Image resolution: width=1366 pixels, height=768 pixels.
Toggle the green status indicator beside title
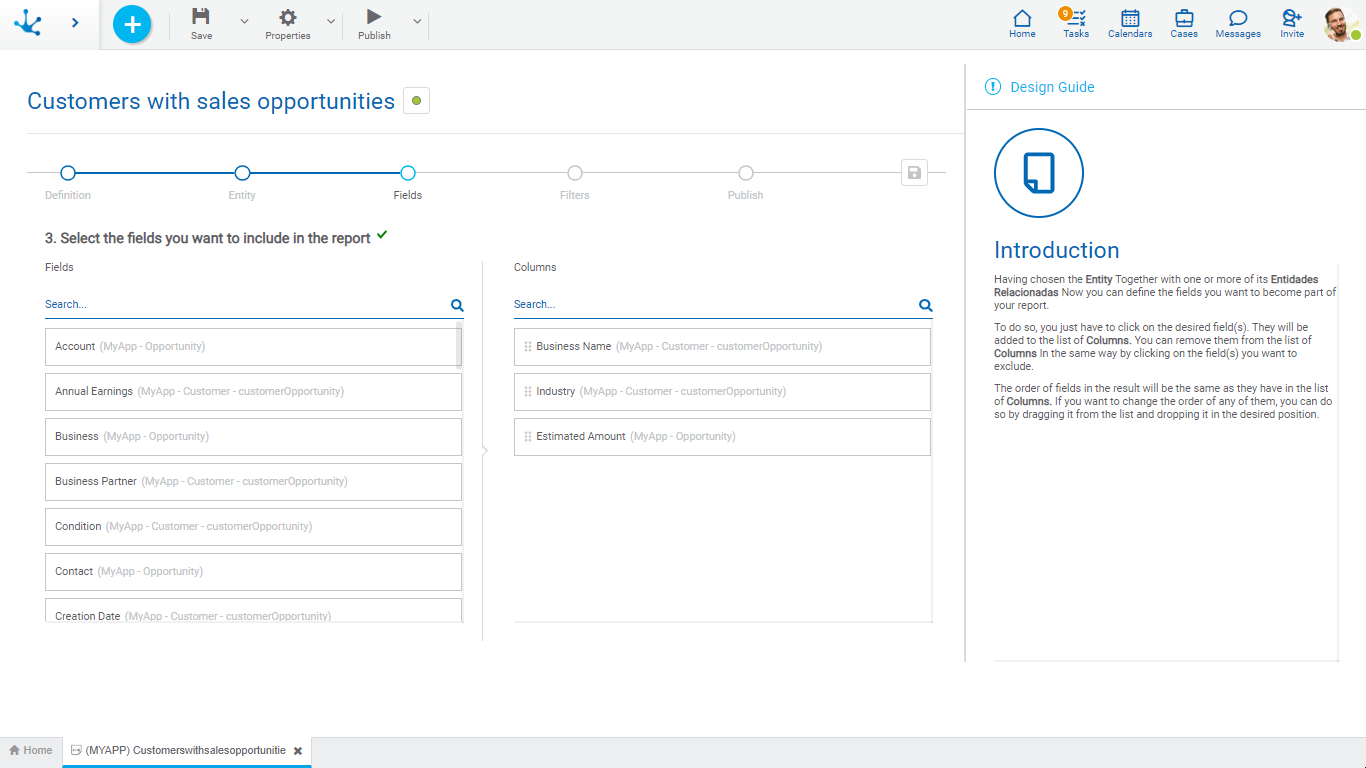416,101
